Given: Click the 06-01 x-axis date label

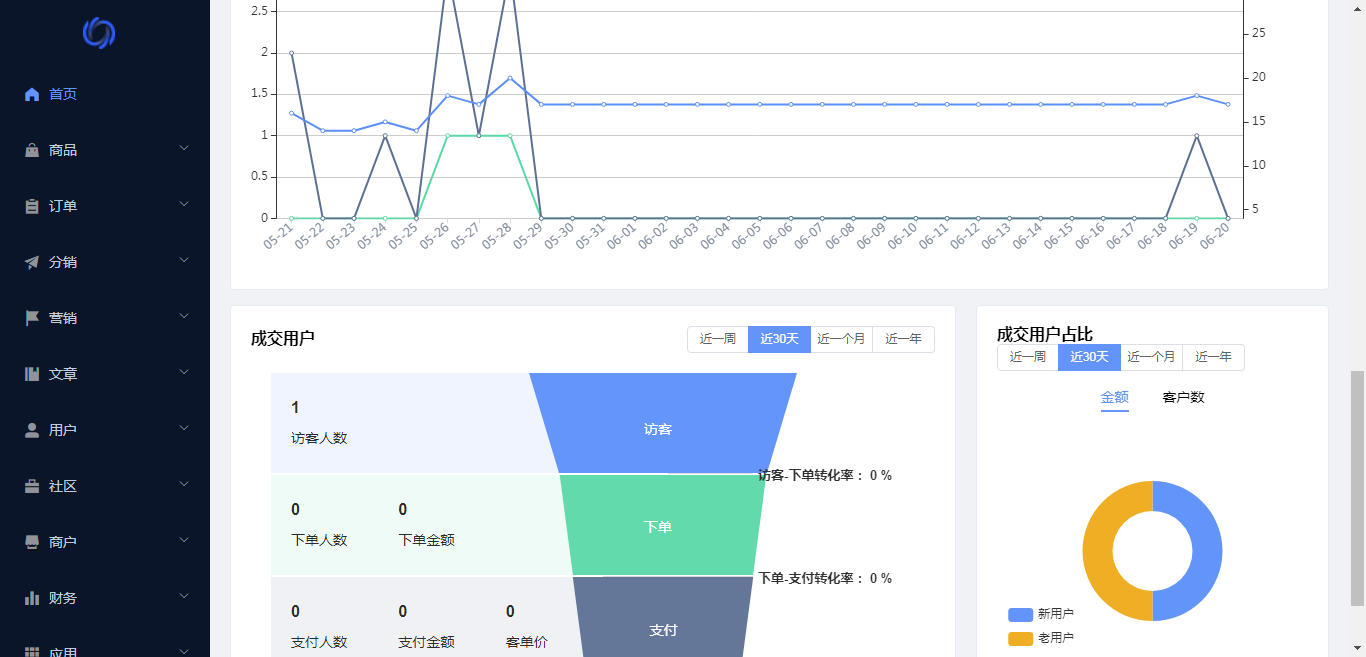Looking at the screenshot, I should [622, 237].
